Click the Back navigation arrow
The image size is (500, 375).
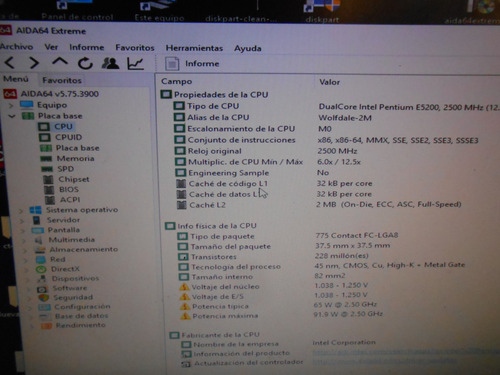point(10,62)
